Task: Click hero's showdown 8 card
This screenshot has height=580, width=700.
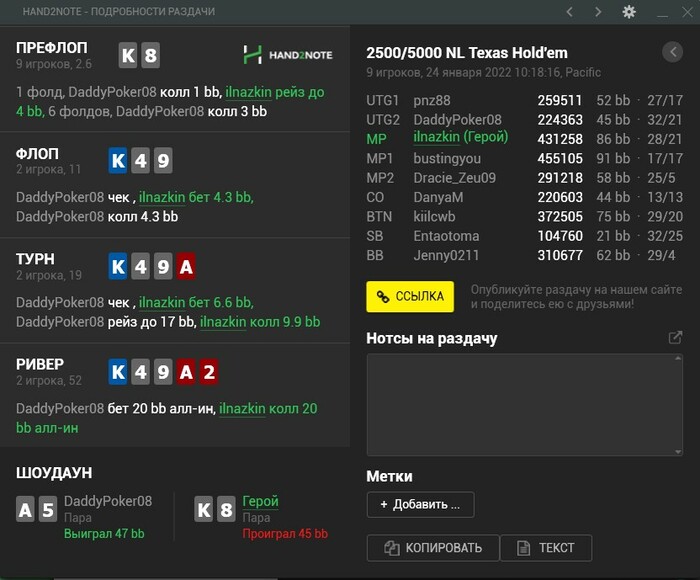Action: 226,509
